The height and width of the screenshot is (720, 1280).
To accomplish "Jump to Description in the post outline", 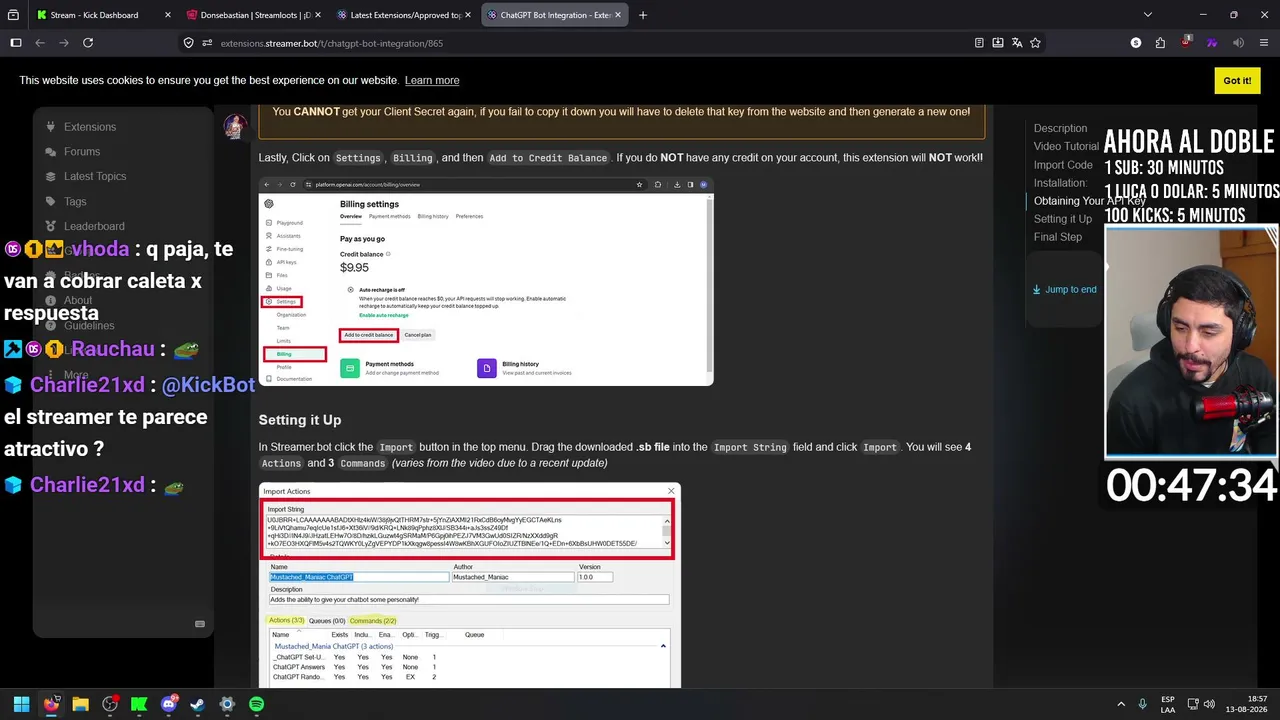I will (1060, 128).
